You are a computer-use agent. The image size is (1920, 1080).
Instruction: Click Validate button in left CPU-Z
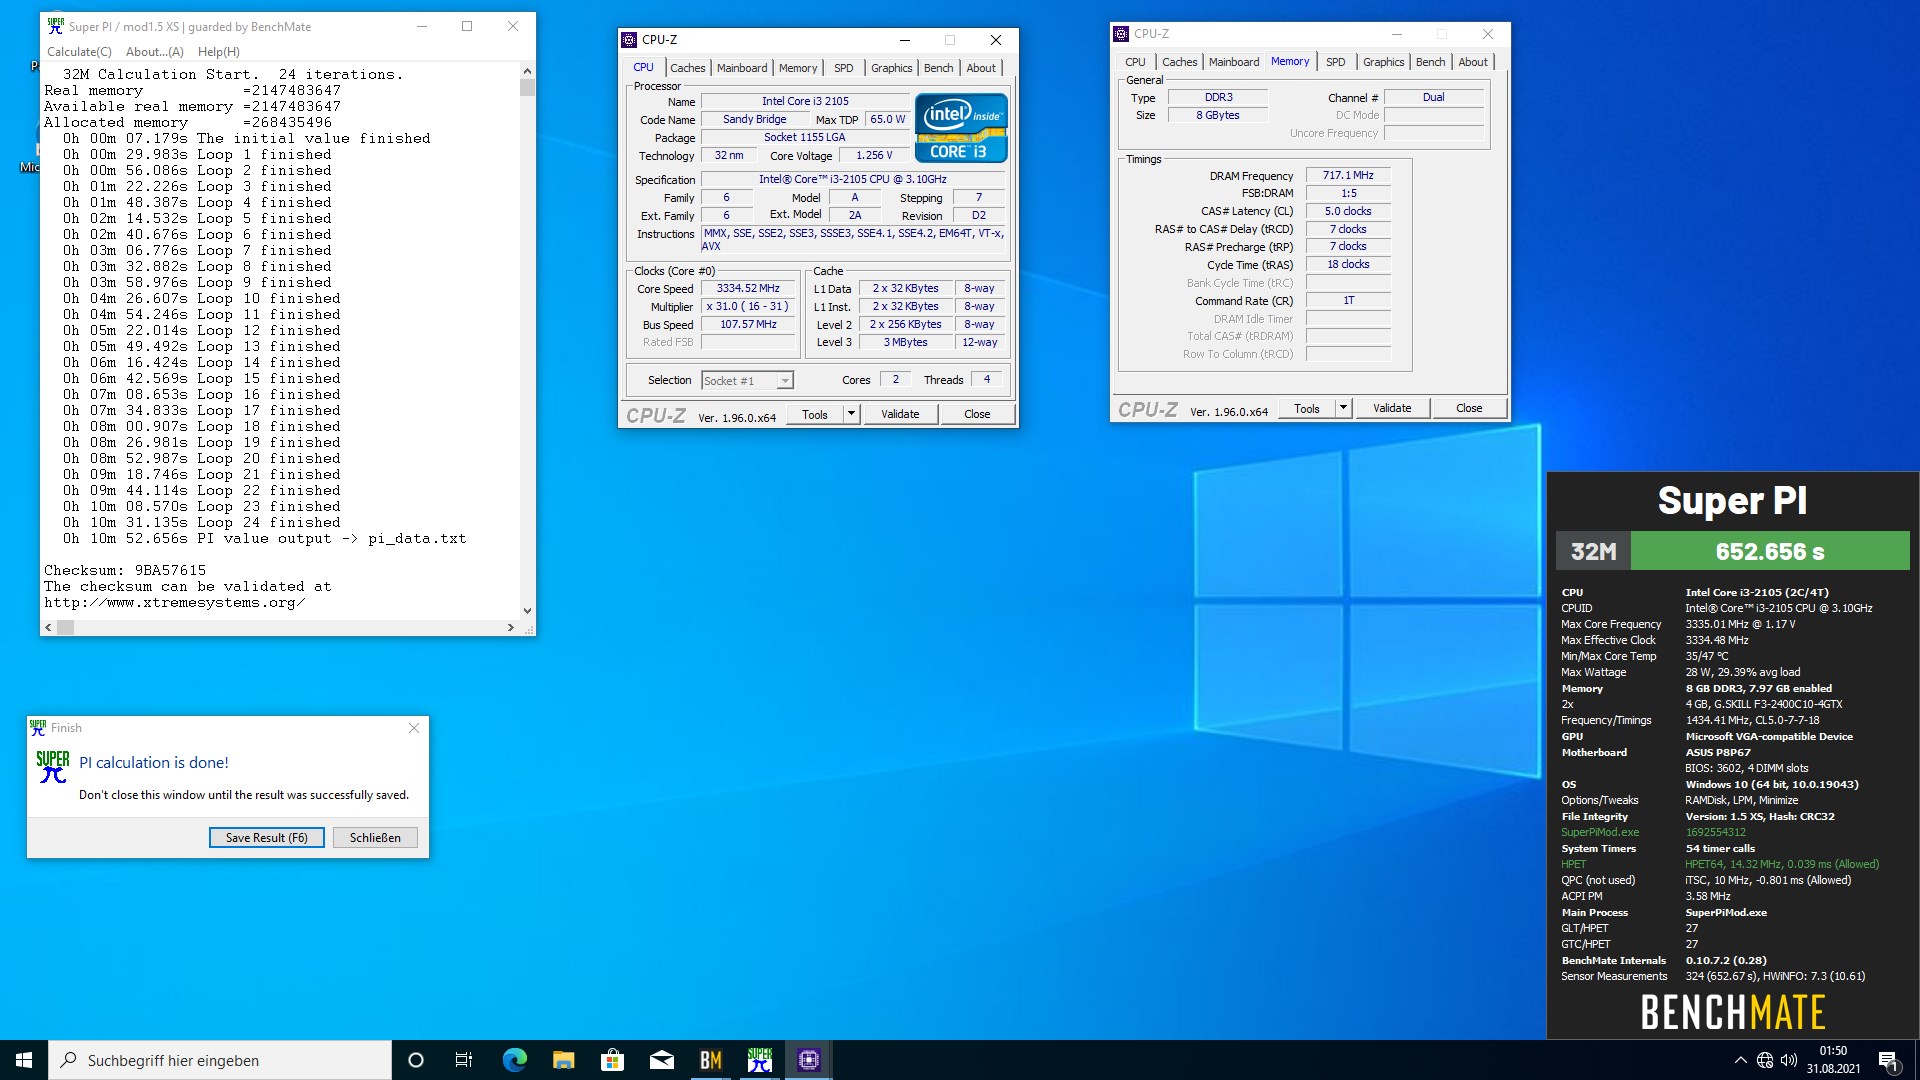(x=900, y=414)
